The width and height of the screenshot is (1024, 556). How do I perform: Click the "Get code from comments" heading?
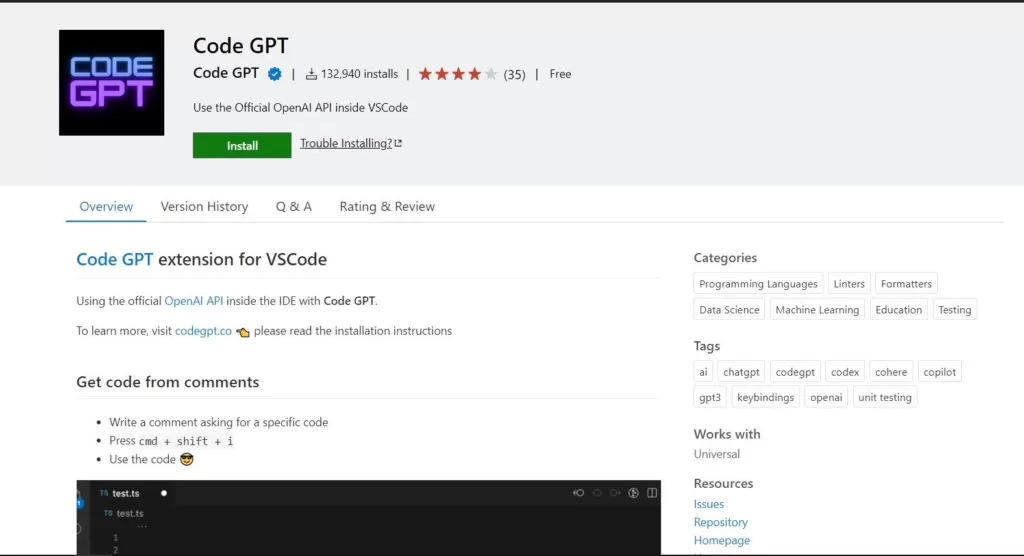tap(168, 382)
